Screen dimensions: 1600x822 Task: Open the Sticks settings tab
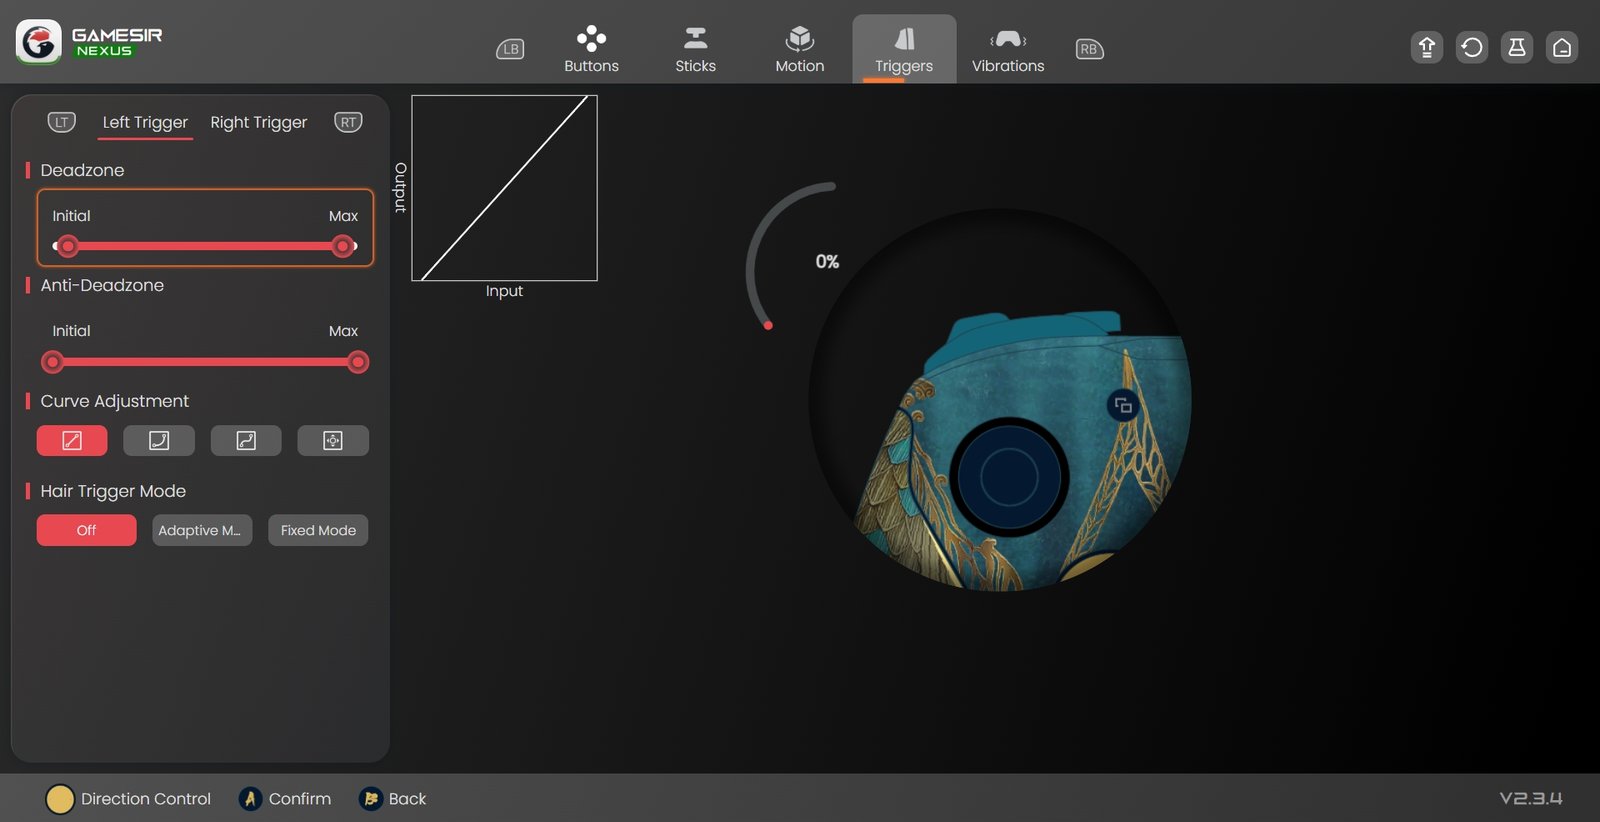click(695, 49)
